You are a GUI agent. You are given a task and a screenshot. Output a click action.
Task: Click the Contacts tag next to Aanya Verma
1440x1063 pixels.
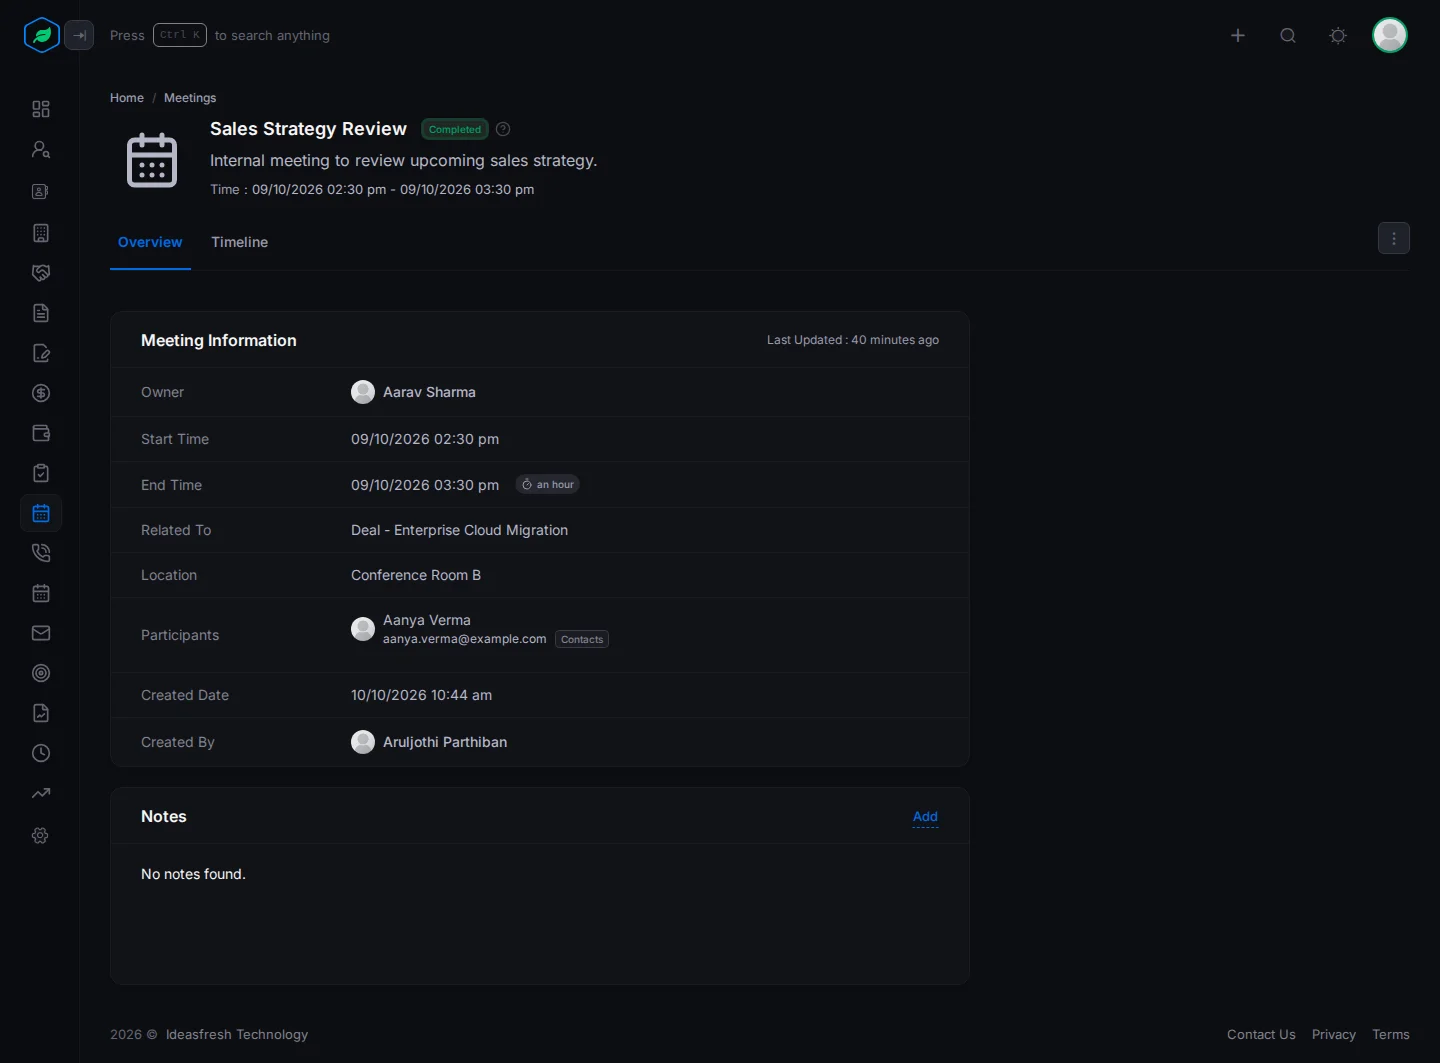coord(582,639)
